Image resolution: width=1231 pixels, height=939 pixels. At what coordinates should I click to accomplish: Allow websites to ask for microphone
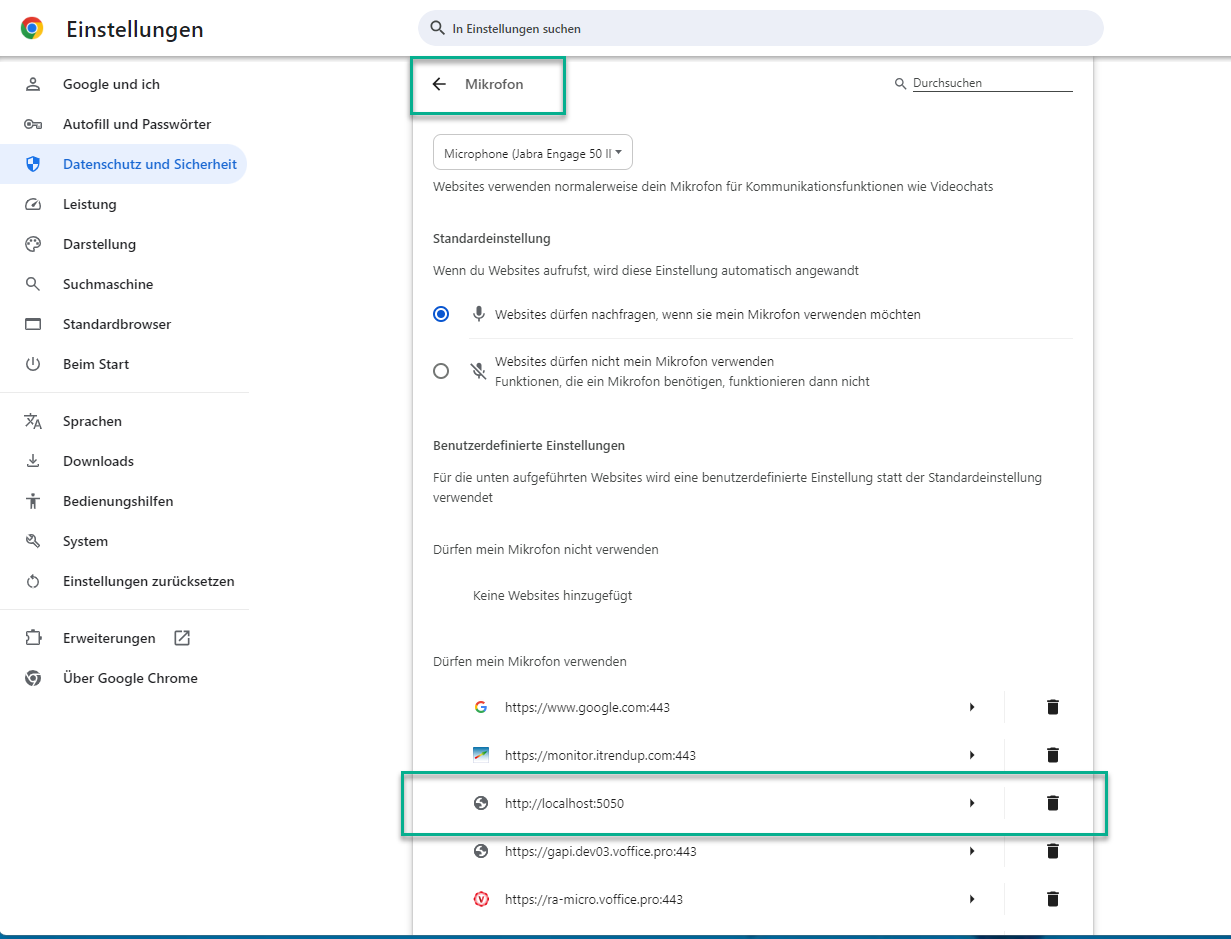point(441,314)
